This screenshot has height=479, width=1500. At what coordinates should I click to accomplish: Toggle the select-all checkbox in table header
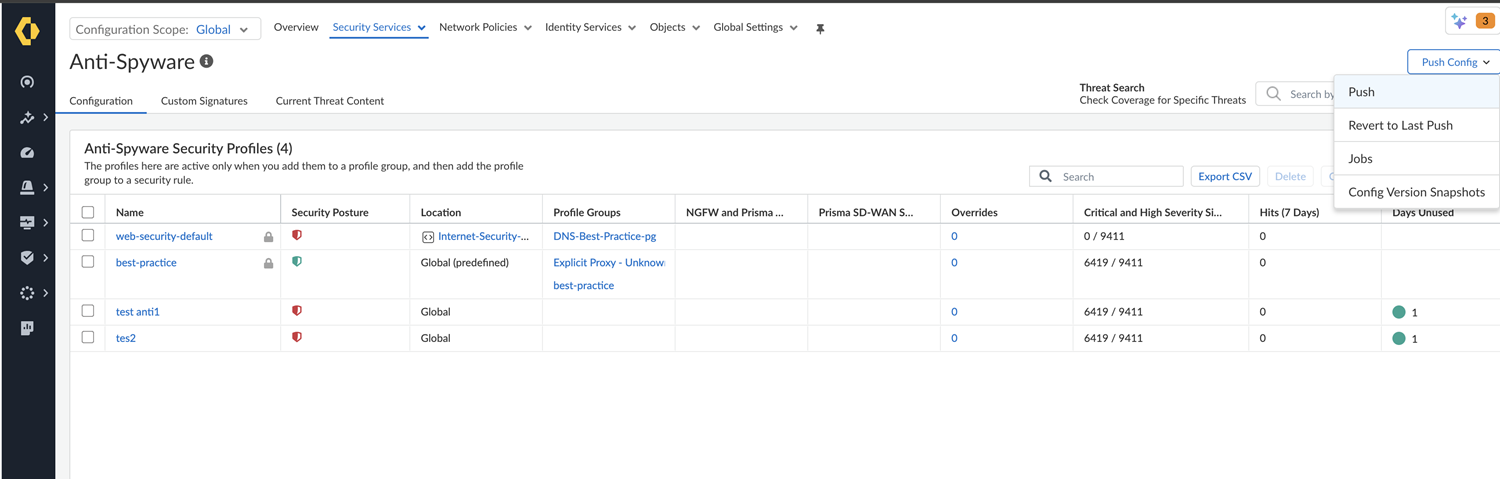click(88, 212)
